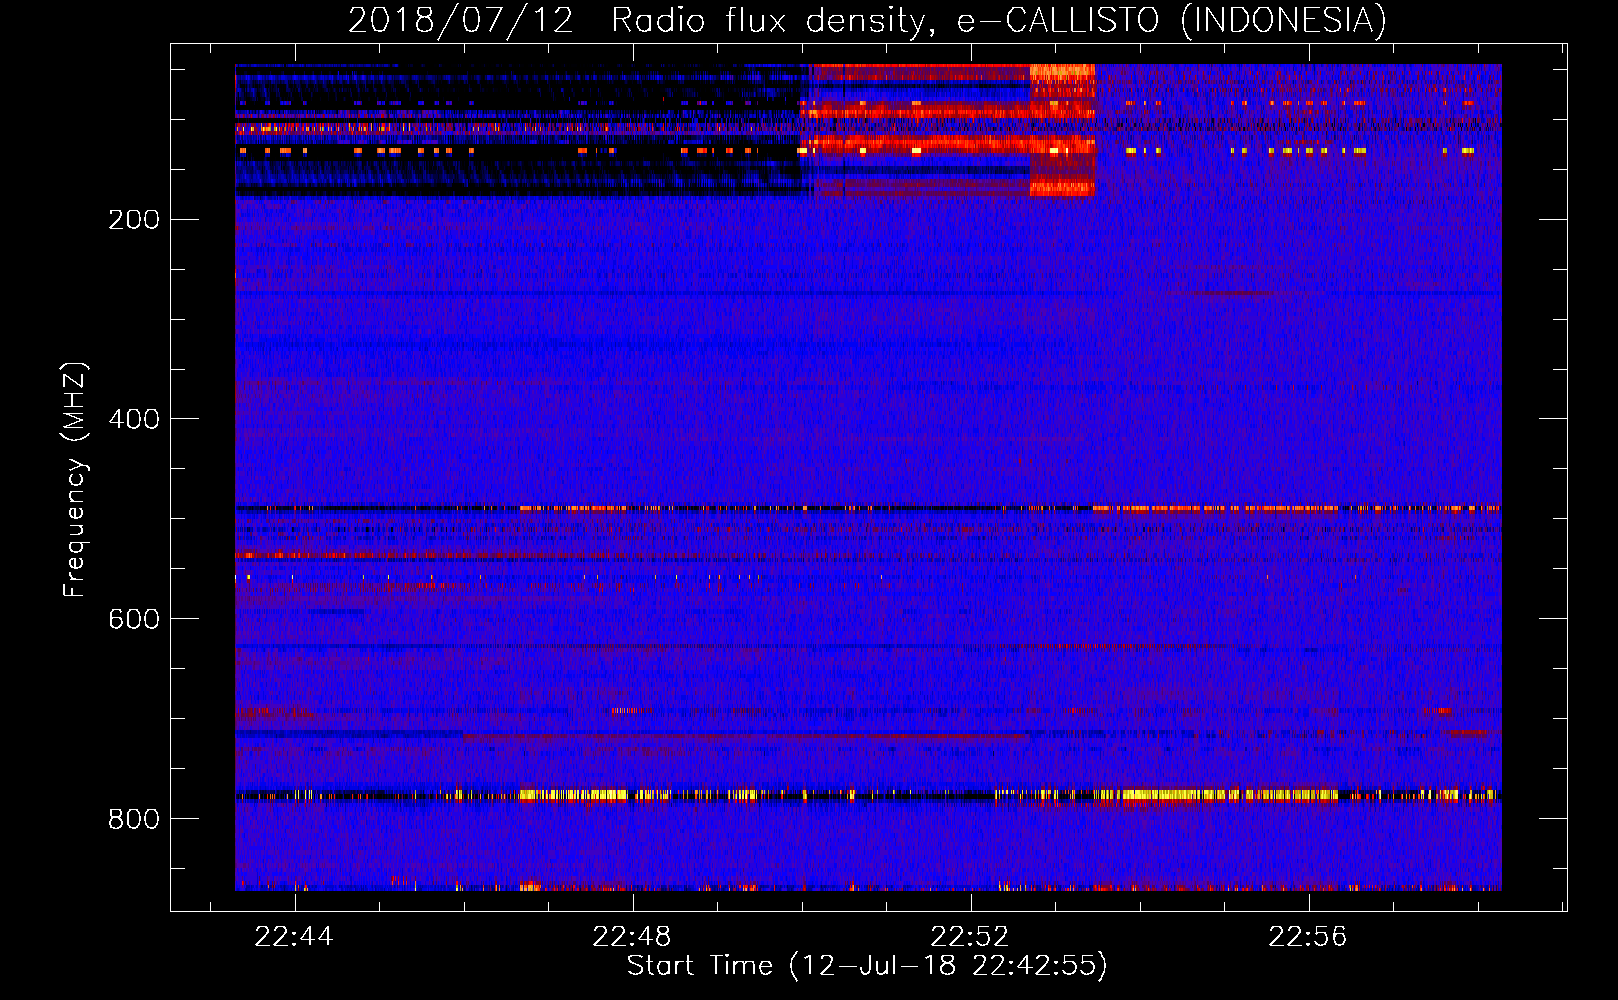Click the 22:48 time tick label
1618x1000 pixels.
[632, 937]
